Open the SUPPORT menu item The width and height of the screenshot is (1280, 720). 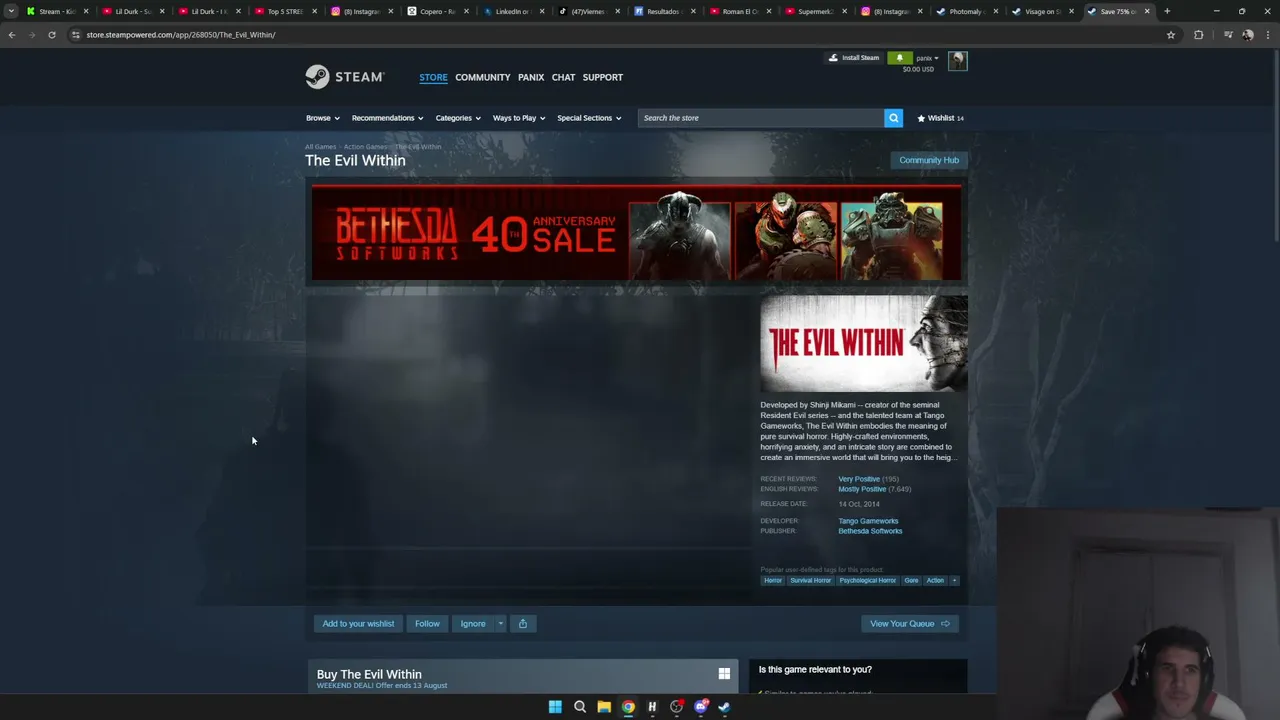coord(603,77)
